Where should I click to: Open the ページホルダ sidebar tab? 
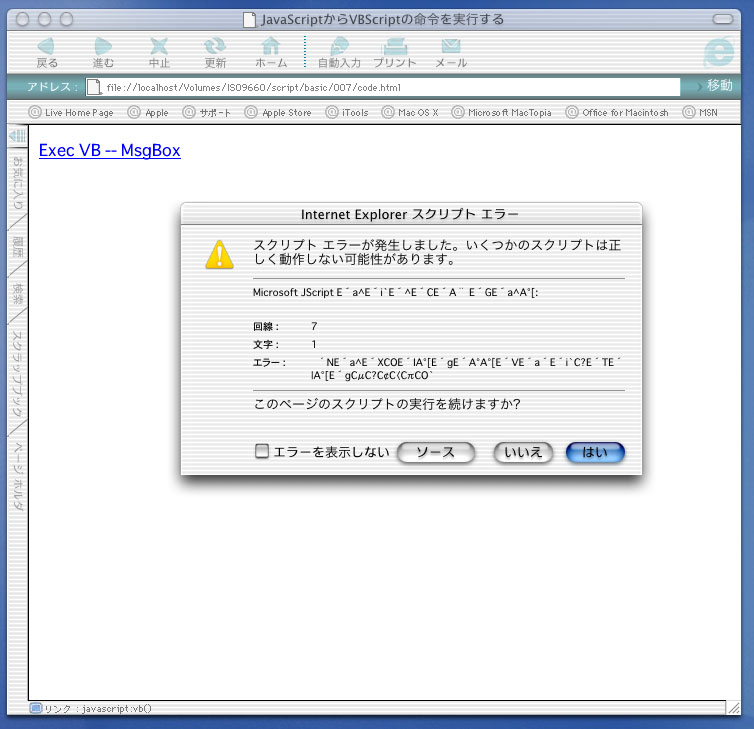coord(18,476)
